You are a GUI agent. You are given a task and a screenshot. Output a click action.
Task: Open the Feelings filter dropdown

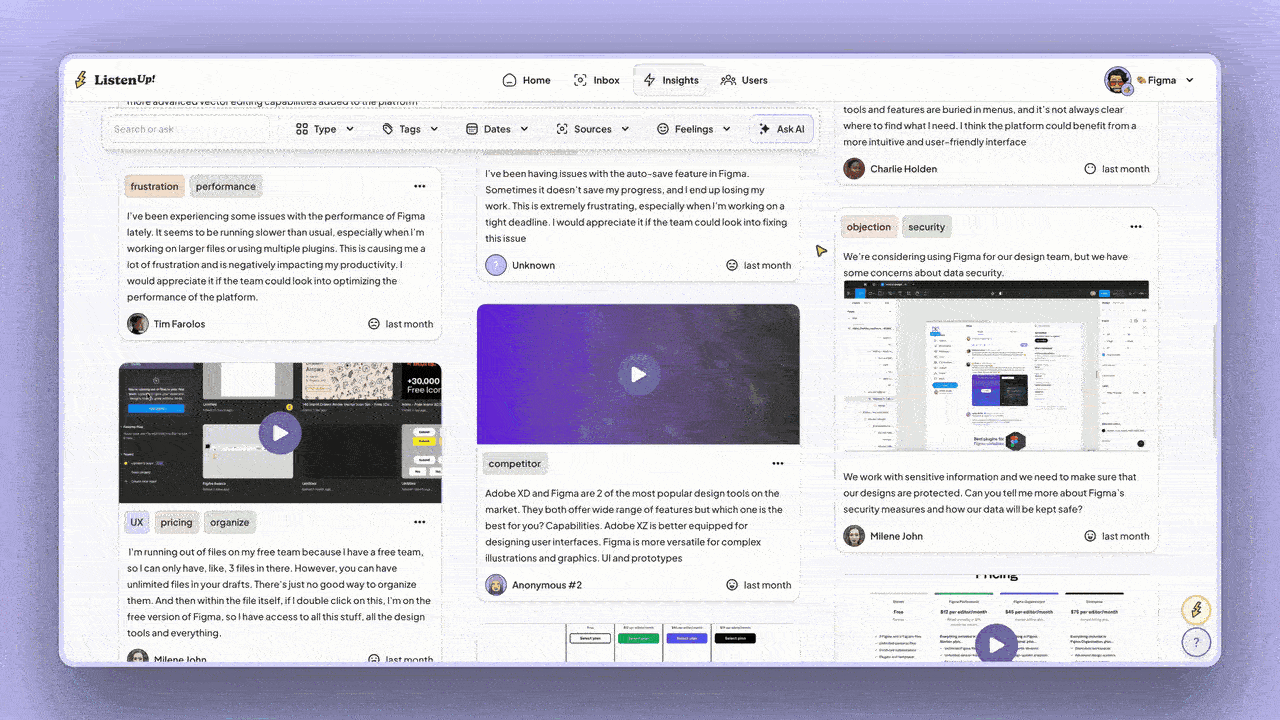pyautogui.click(x=694, y=129)
